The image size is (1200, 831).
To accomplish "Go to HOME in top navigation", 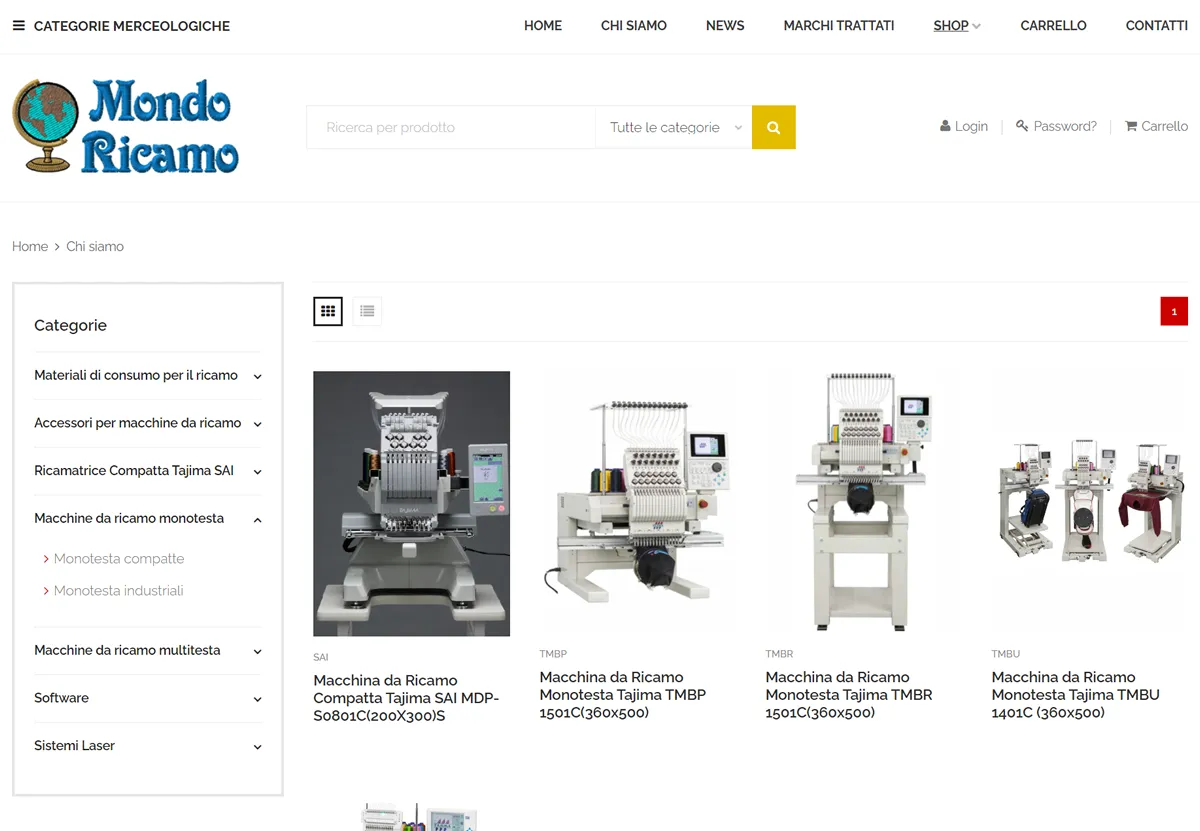I will (x=543, y=26).
